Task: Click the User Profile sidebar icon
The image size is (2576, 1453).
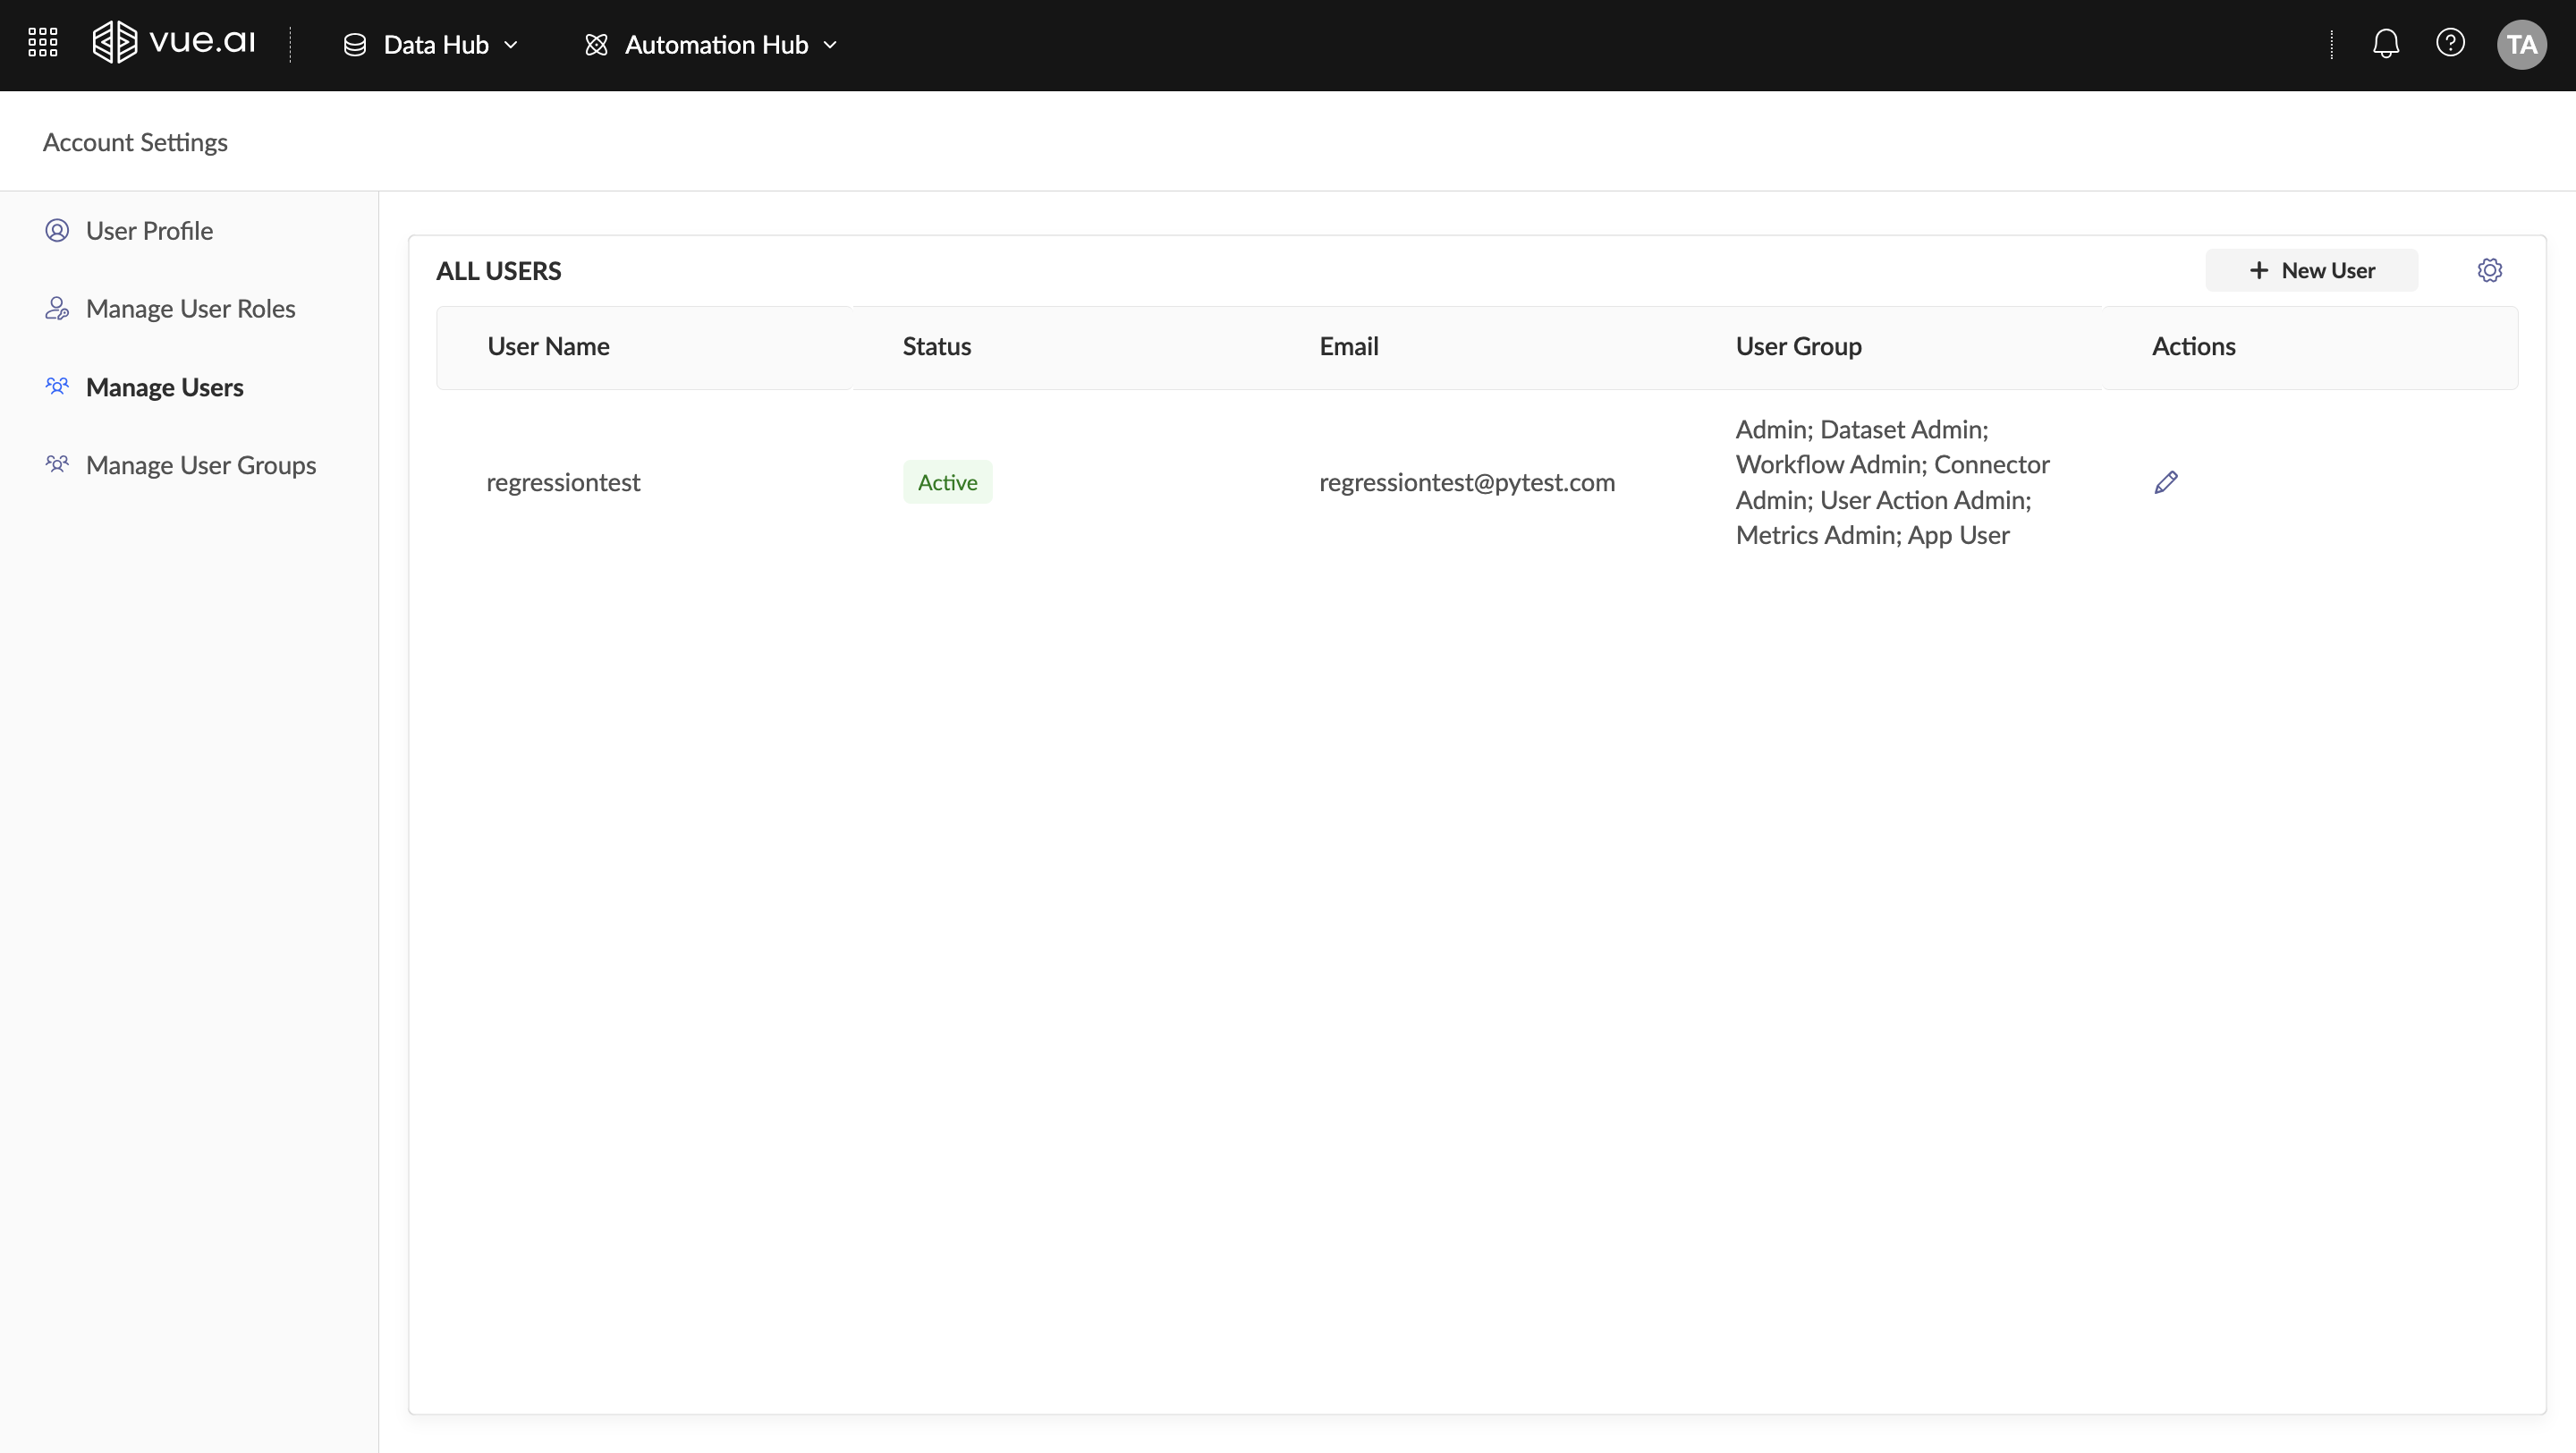Action: 57,231
